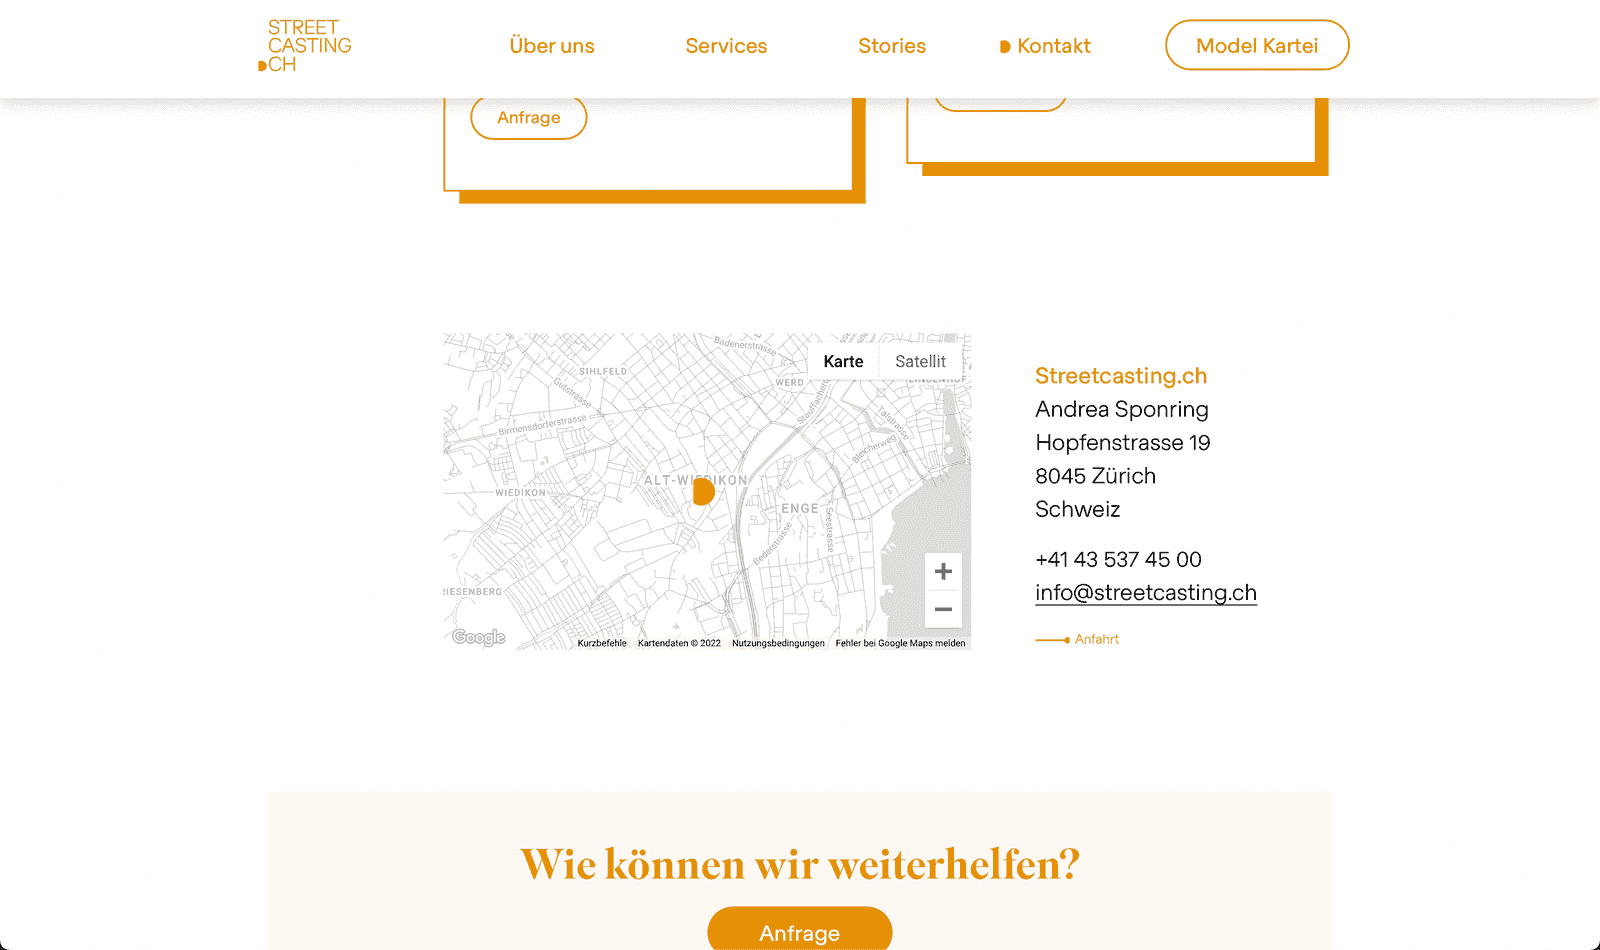Open map Nutzungsbedingungen terms
This screenshot has height=950, width=1600.
(x=778, y=643)
